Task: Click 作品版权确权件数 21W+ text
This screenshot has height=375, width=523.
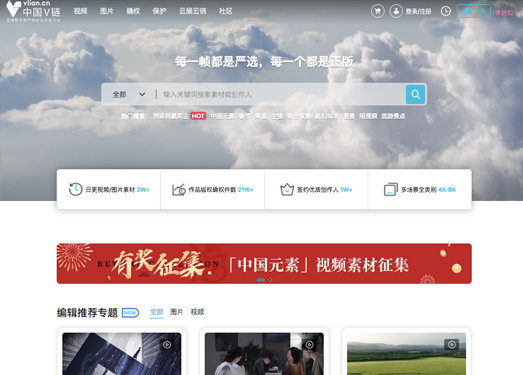Action: pos(221,190)
